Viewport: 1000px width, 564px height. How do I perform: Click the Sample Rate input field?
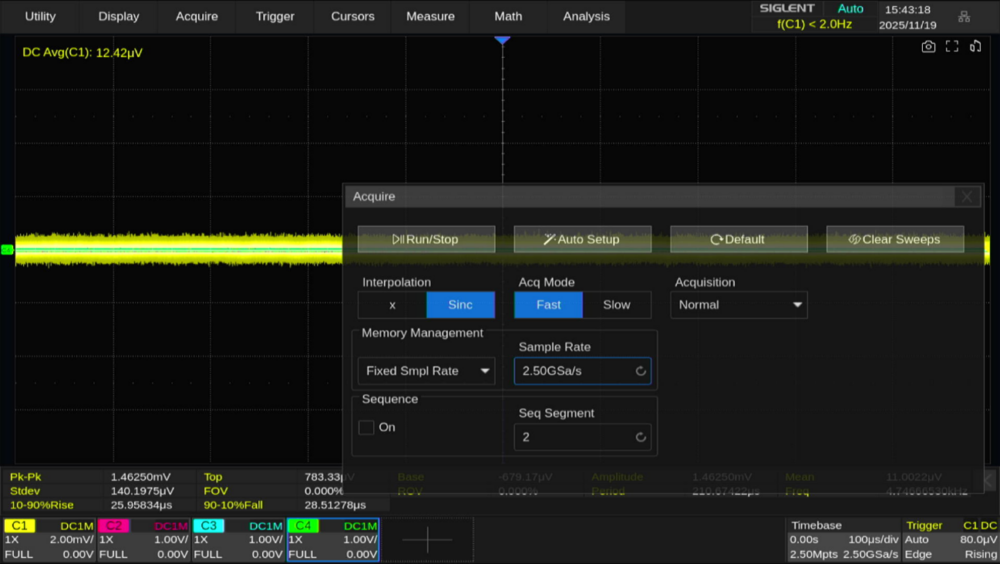(582, 371)
